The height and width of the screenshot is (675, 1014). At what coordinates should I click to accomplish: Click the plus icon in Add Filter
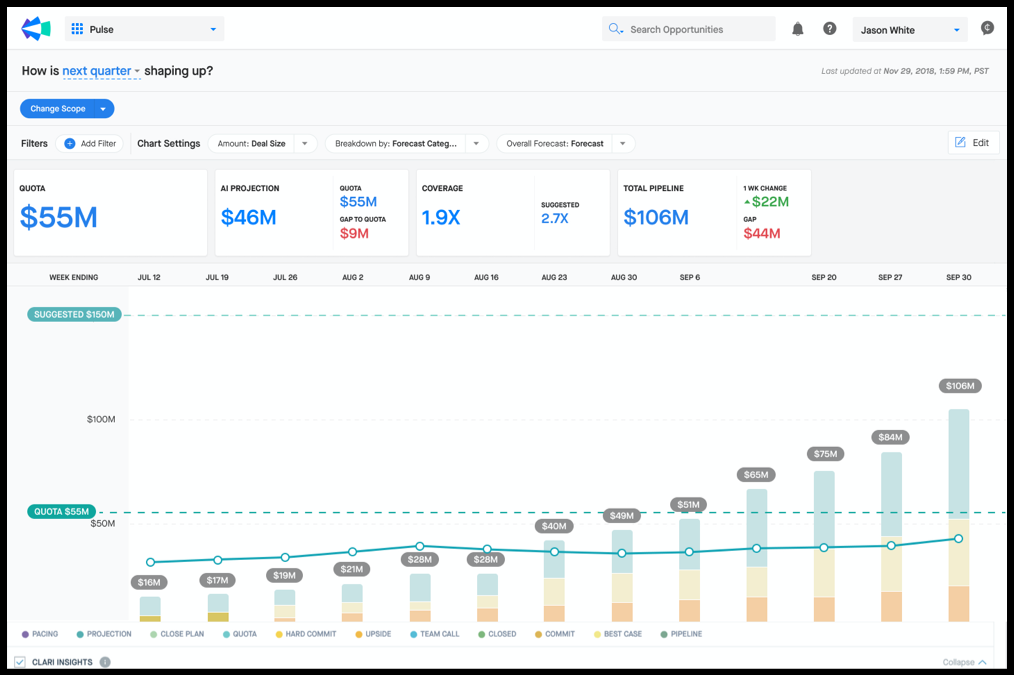[x=69, y=144]
